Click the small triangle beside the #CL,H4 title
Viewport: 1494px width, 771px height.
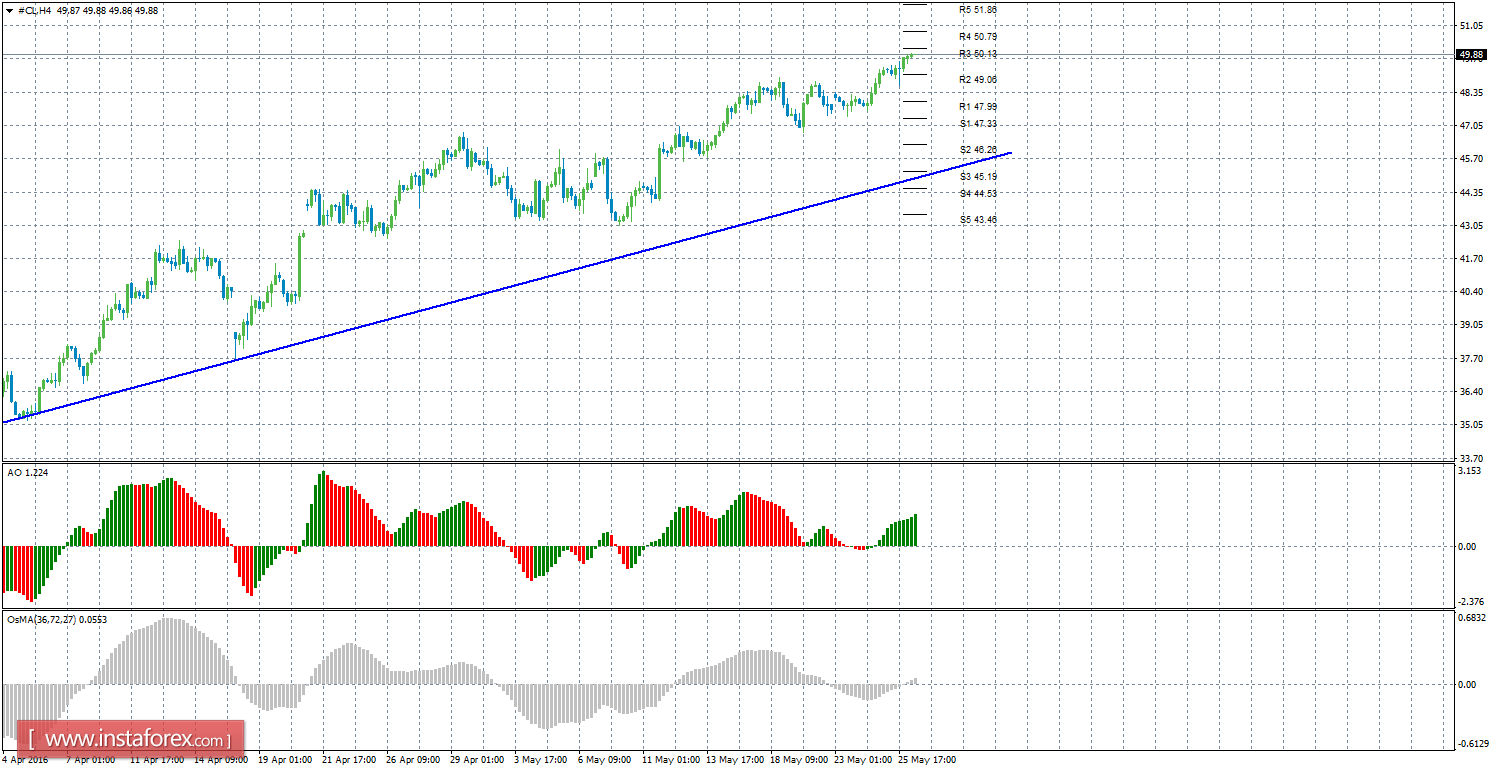point(9,10)
